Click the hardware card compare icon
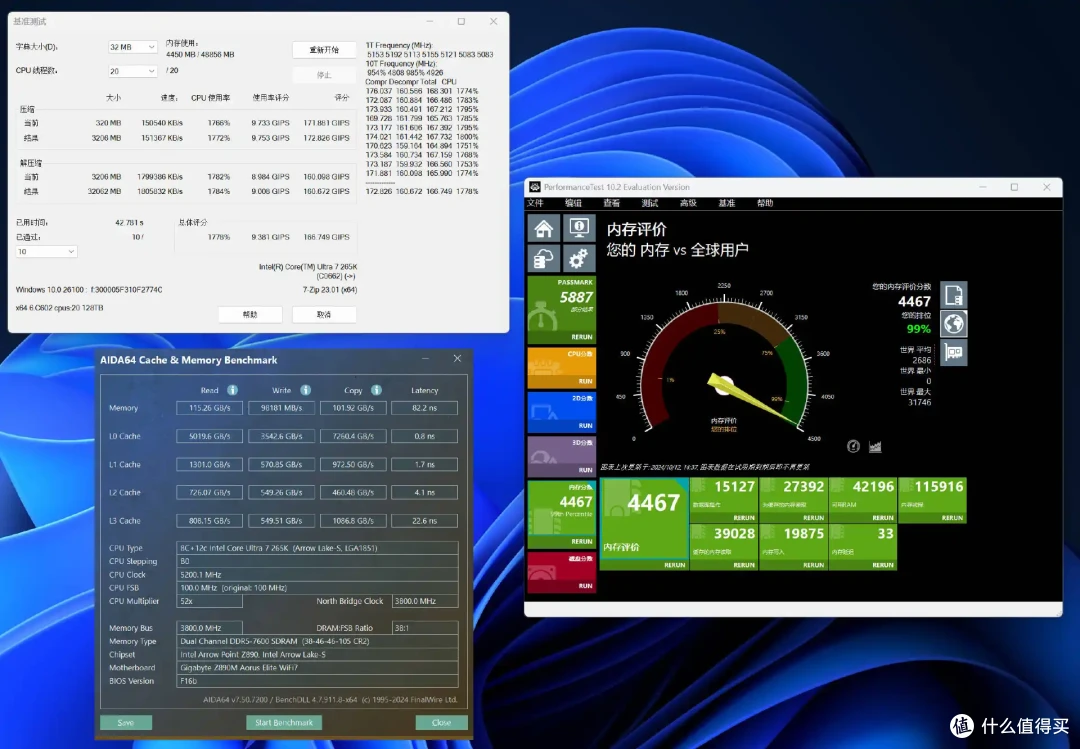 [x=953, y=353]
